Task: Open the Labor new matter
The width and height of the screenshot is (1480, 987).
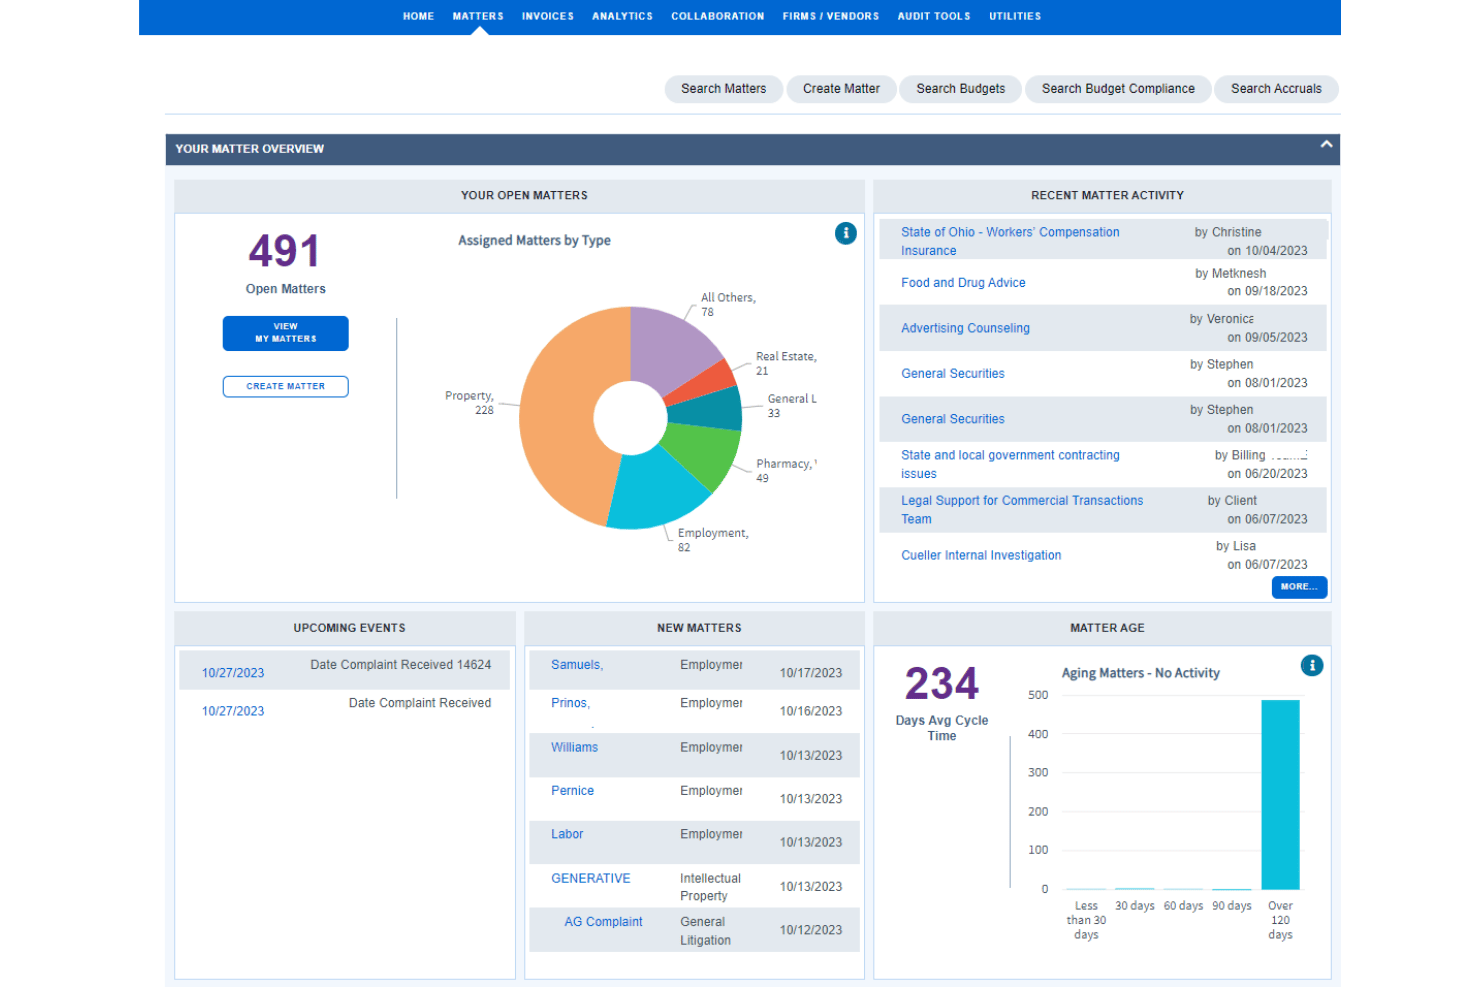Action: pyautogui.click(x=566, y=834)
